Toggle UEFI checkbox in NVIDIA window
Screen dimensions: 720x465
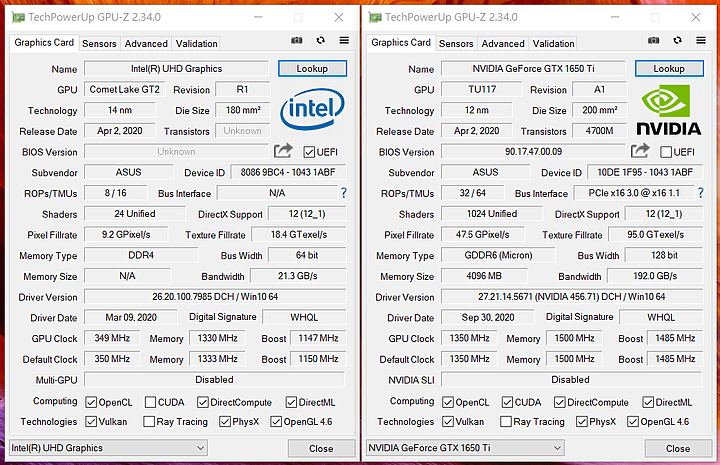pyautogui.click(x=666, y=152)
